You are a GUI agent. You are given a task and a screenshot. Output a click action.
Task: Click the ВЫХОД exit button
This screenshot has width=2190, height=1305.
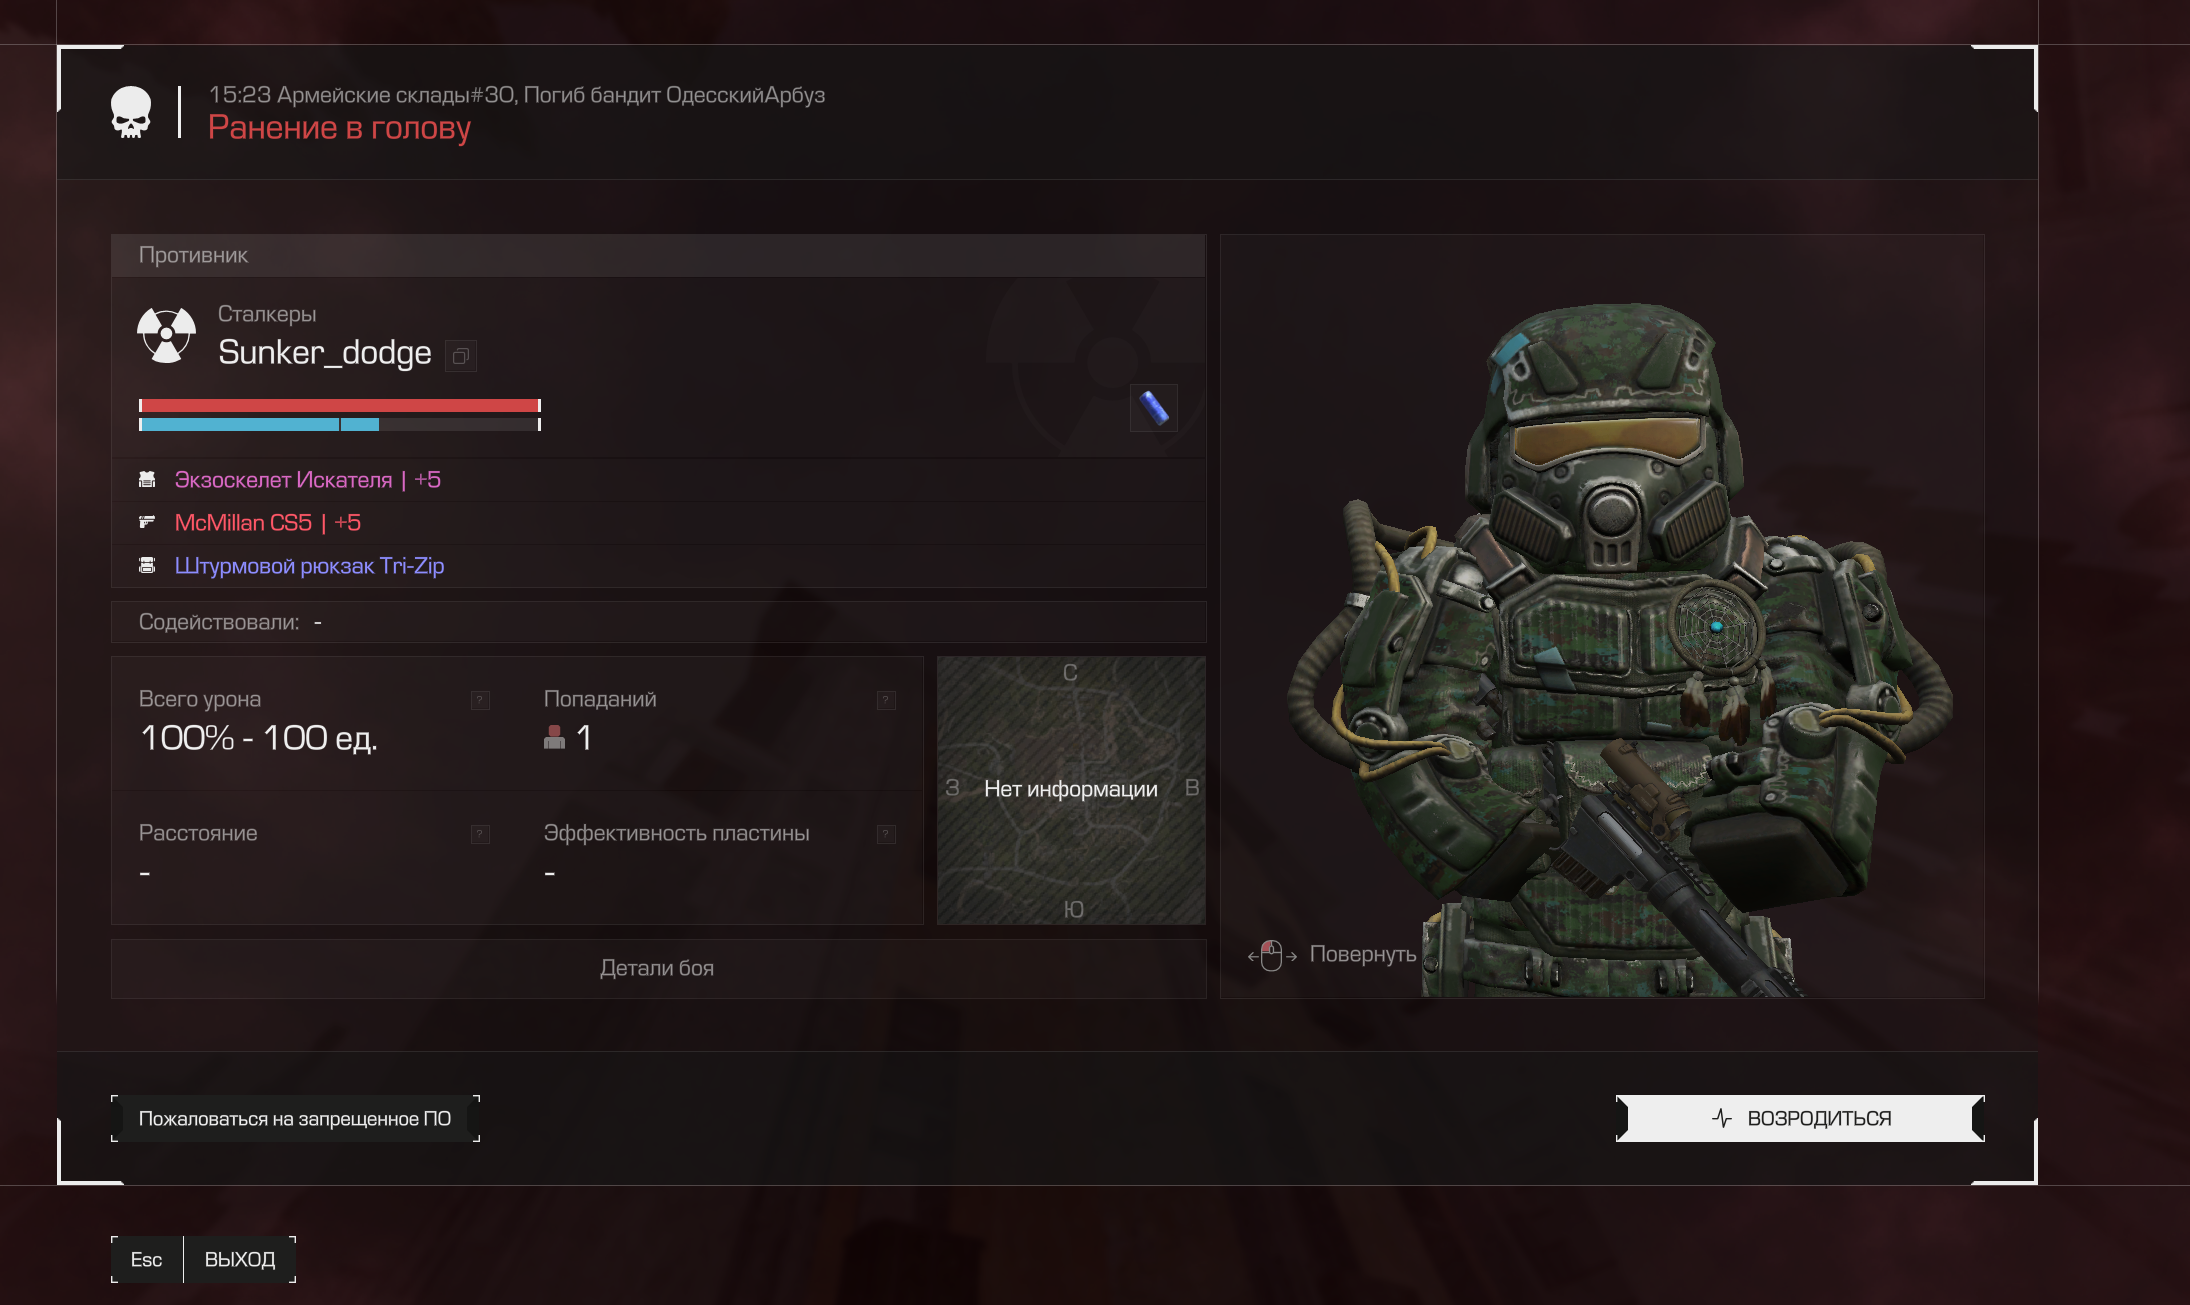tap(240, 1260)
